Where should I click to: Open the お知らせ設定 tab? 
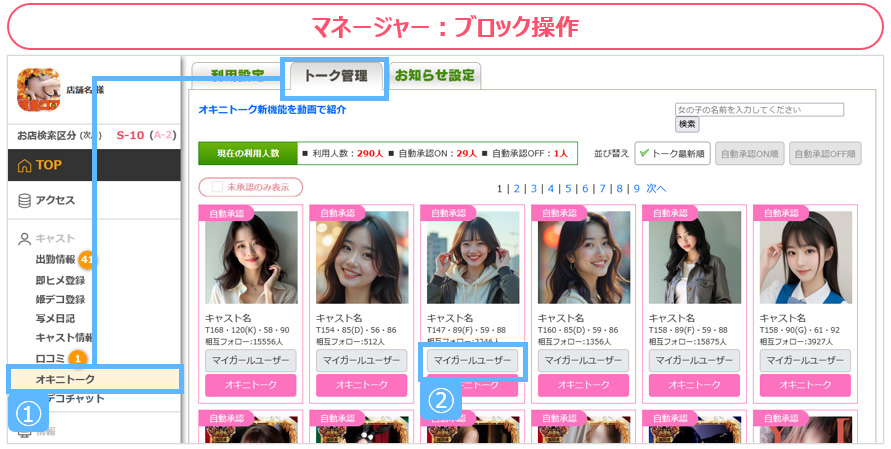[x=435, y=75]
